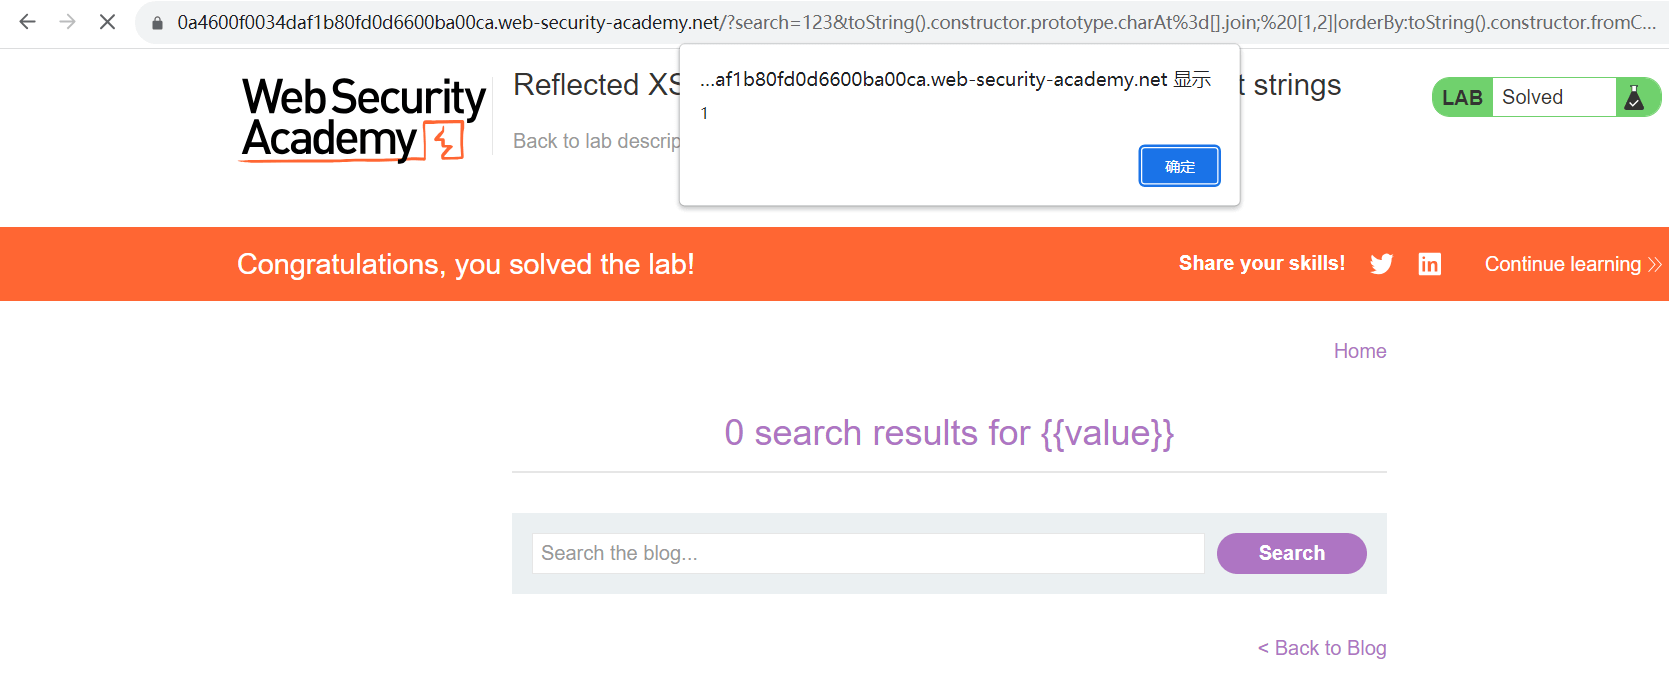Click the purple Search button
Viewport: 1669px width, 700px height.
pyautogui.click(x=1291, y=553)
